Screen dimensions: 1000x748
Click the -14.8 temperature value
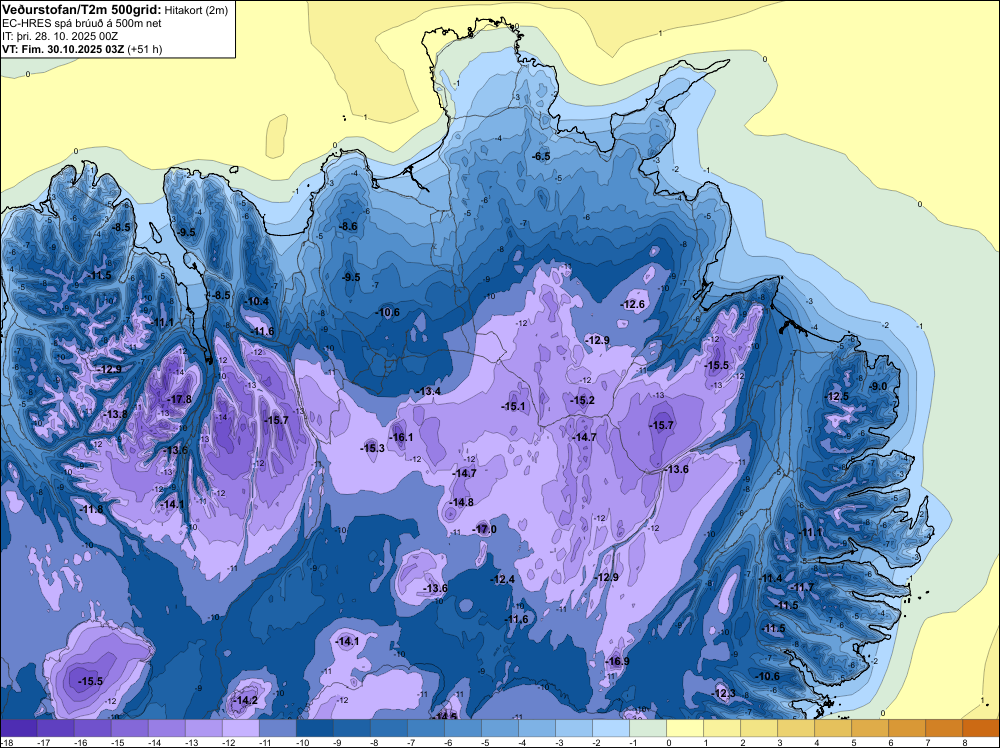coord(461,502)
